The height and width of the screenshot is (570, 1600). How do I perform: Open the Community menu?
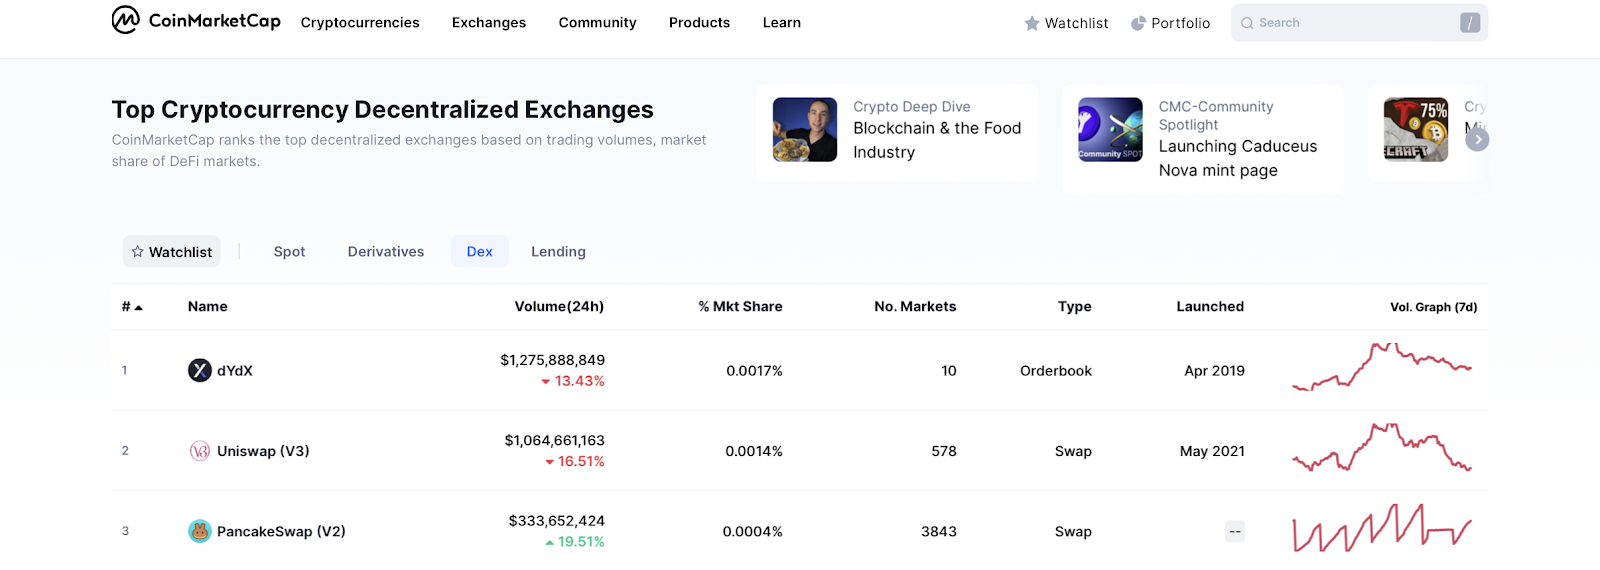point(597,22)
